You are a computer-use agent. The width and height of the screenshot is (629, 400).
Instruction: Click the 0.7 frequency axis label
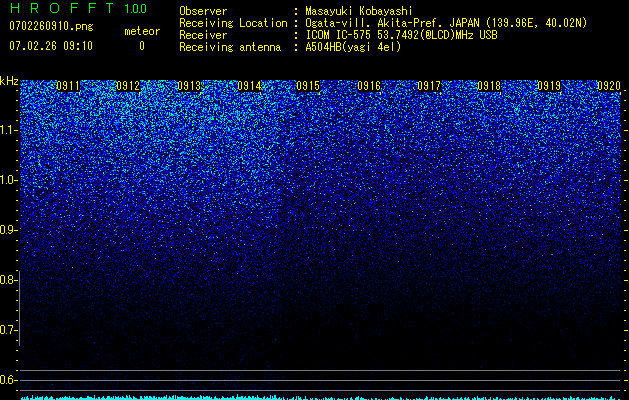coord(8,330)
